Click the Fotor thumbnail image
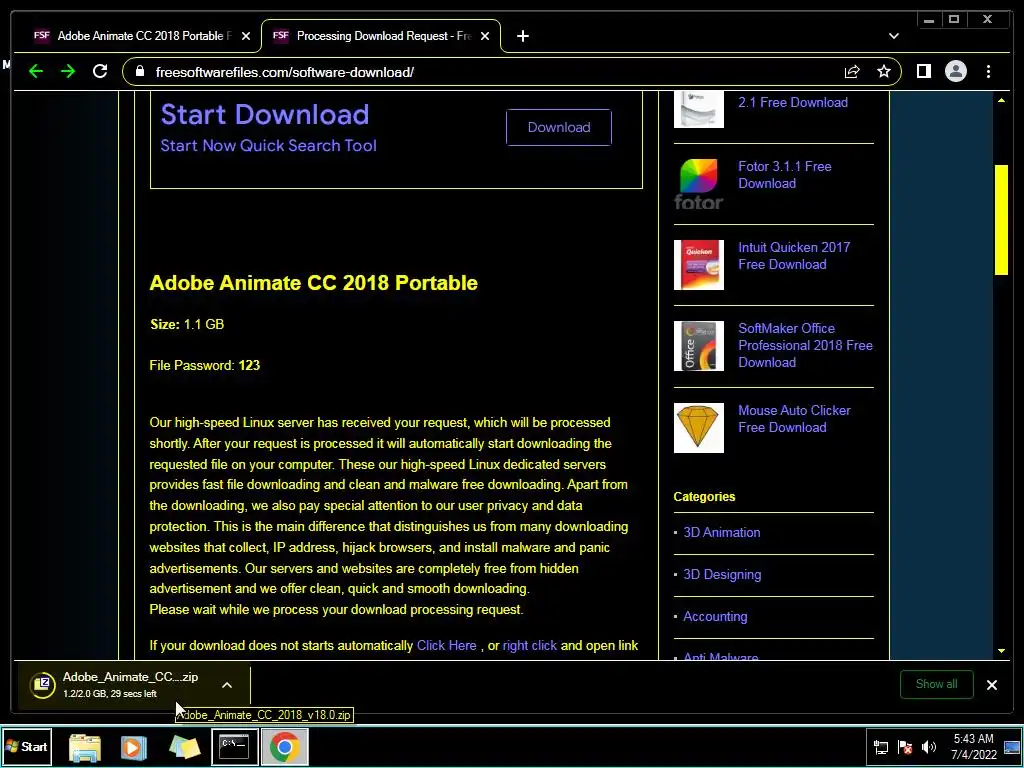This screenshot has width=1024, height=768. coord(698,184)
